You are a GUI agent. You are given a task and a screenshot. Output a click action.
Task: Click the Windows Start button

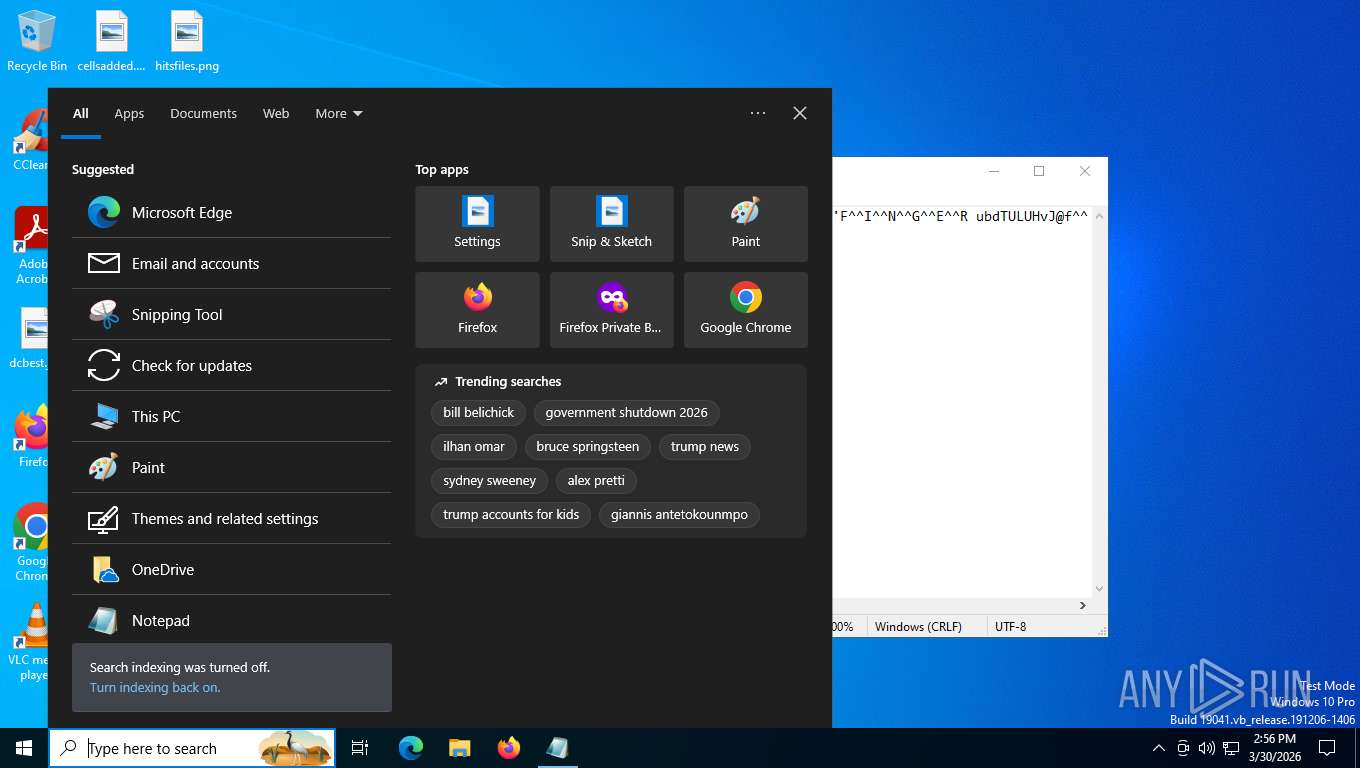(24, 748)
